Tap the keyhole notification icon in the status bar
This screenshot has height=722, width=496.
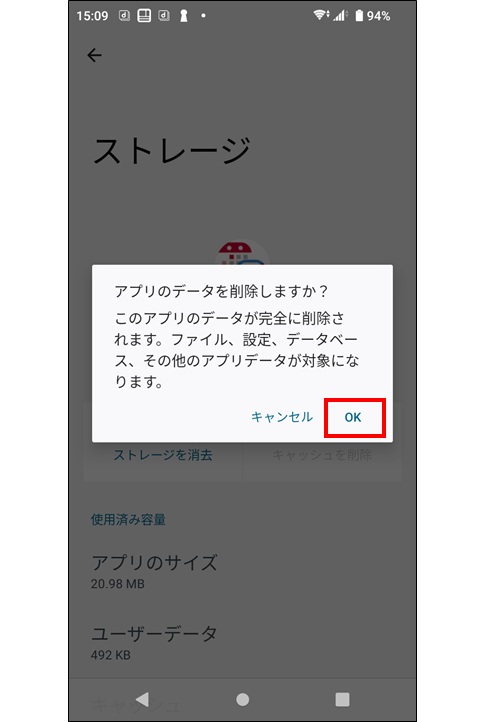[x=184, y=16]
